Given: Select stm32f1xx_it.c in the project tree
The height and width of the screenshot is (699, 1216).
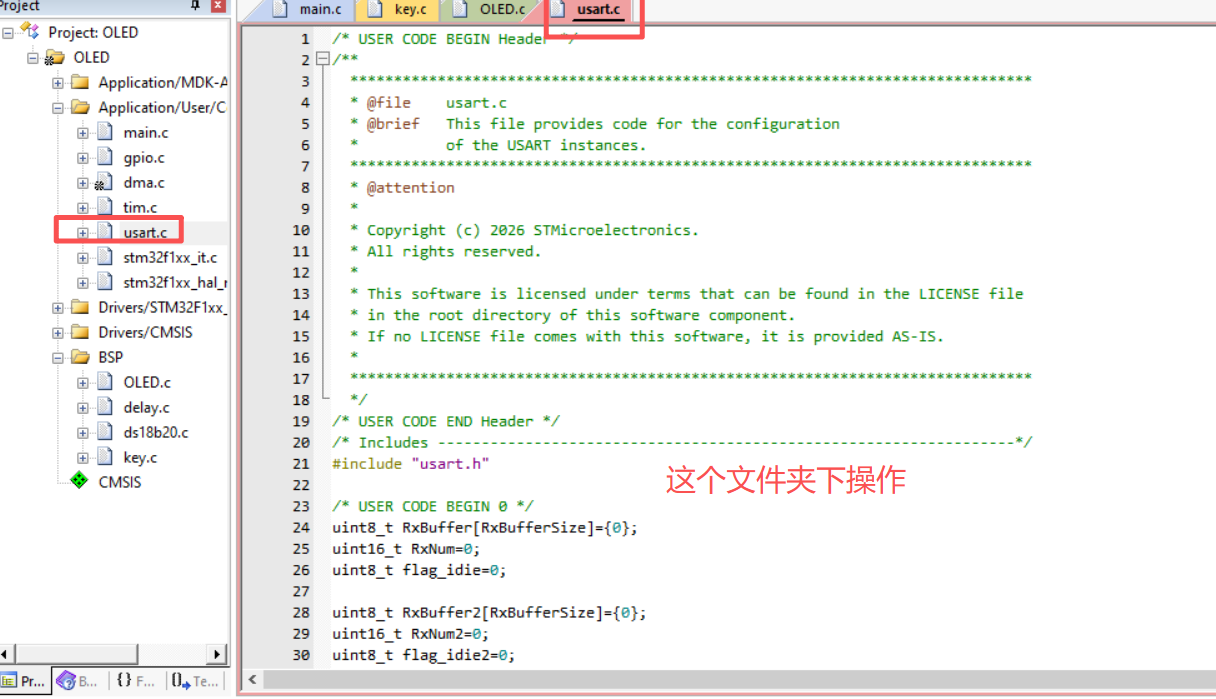Looking at the screenshot, I should [x=169, y=257].
